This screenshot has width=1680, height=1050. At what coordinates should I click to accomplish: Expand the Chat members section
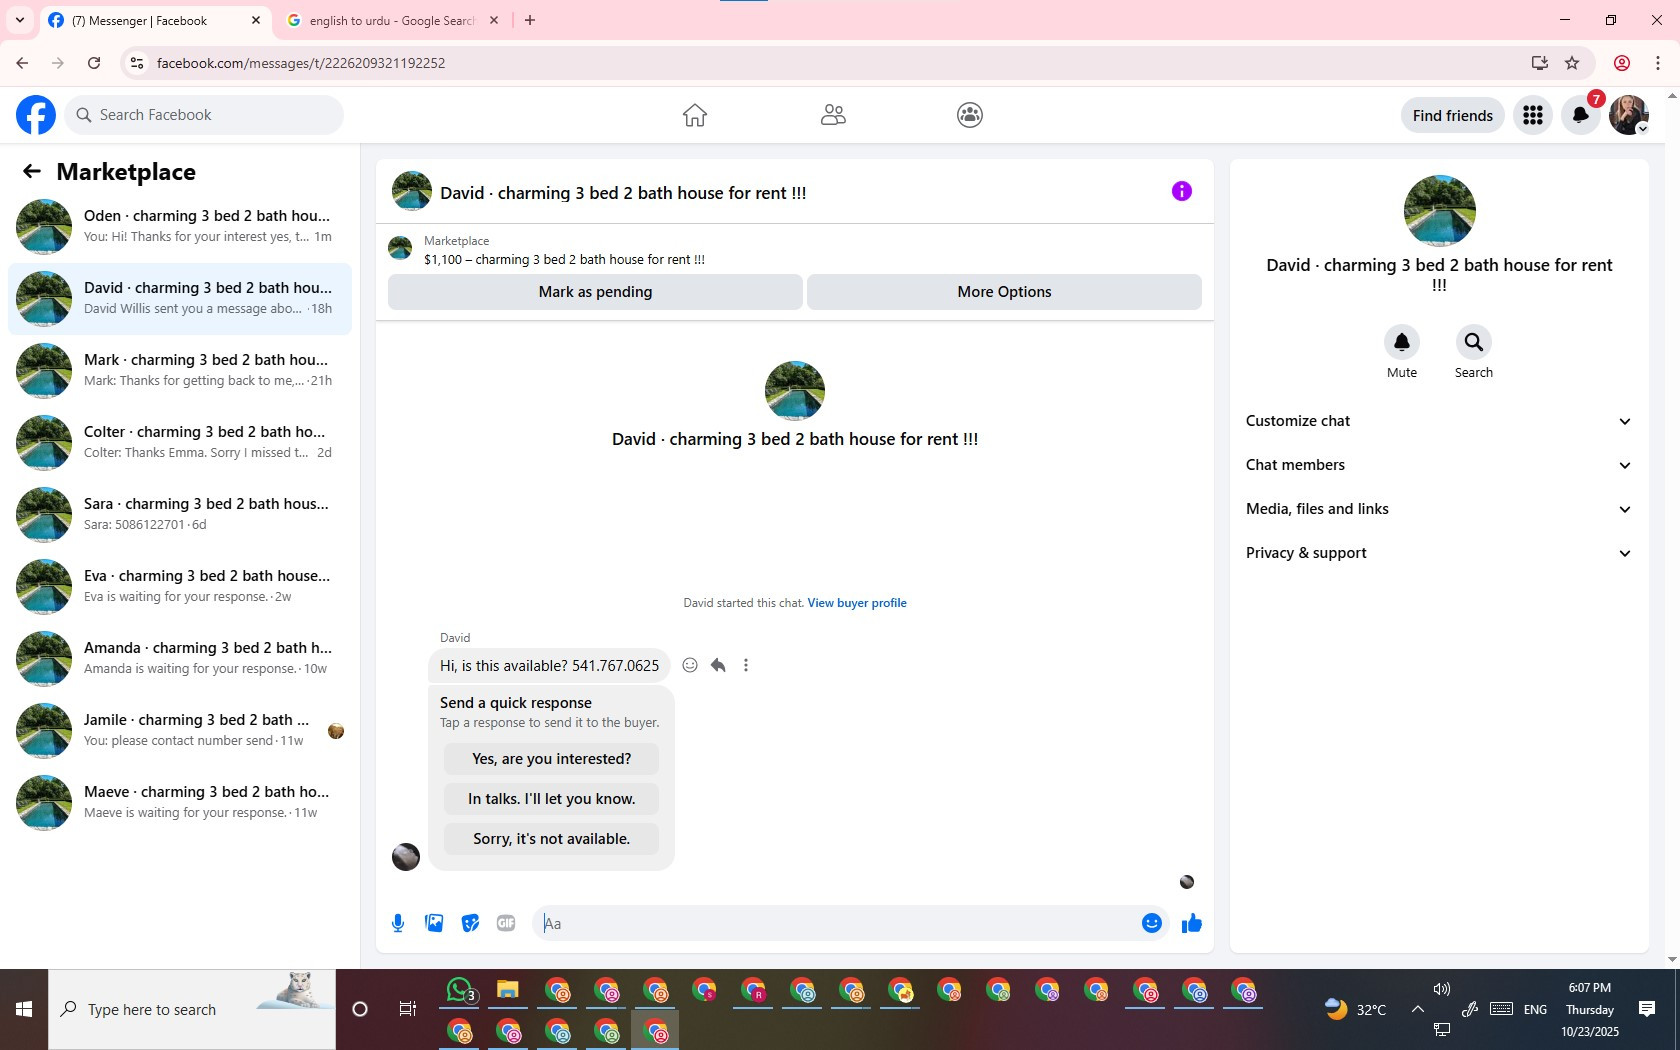click(x=1439, y=465)
